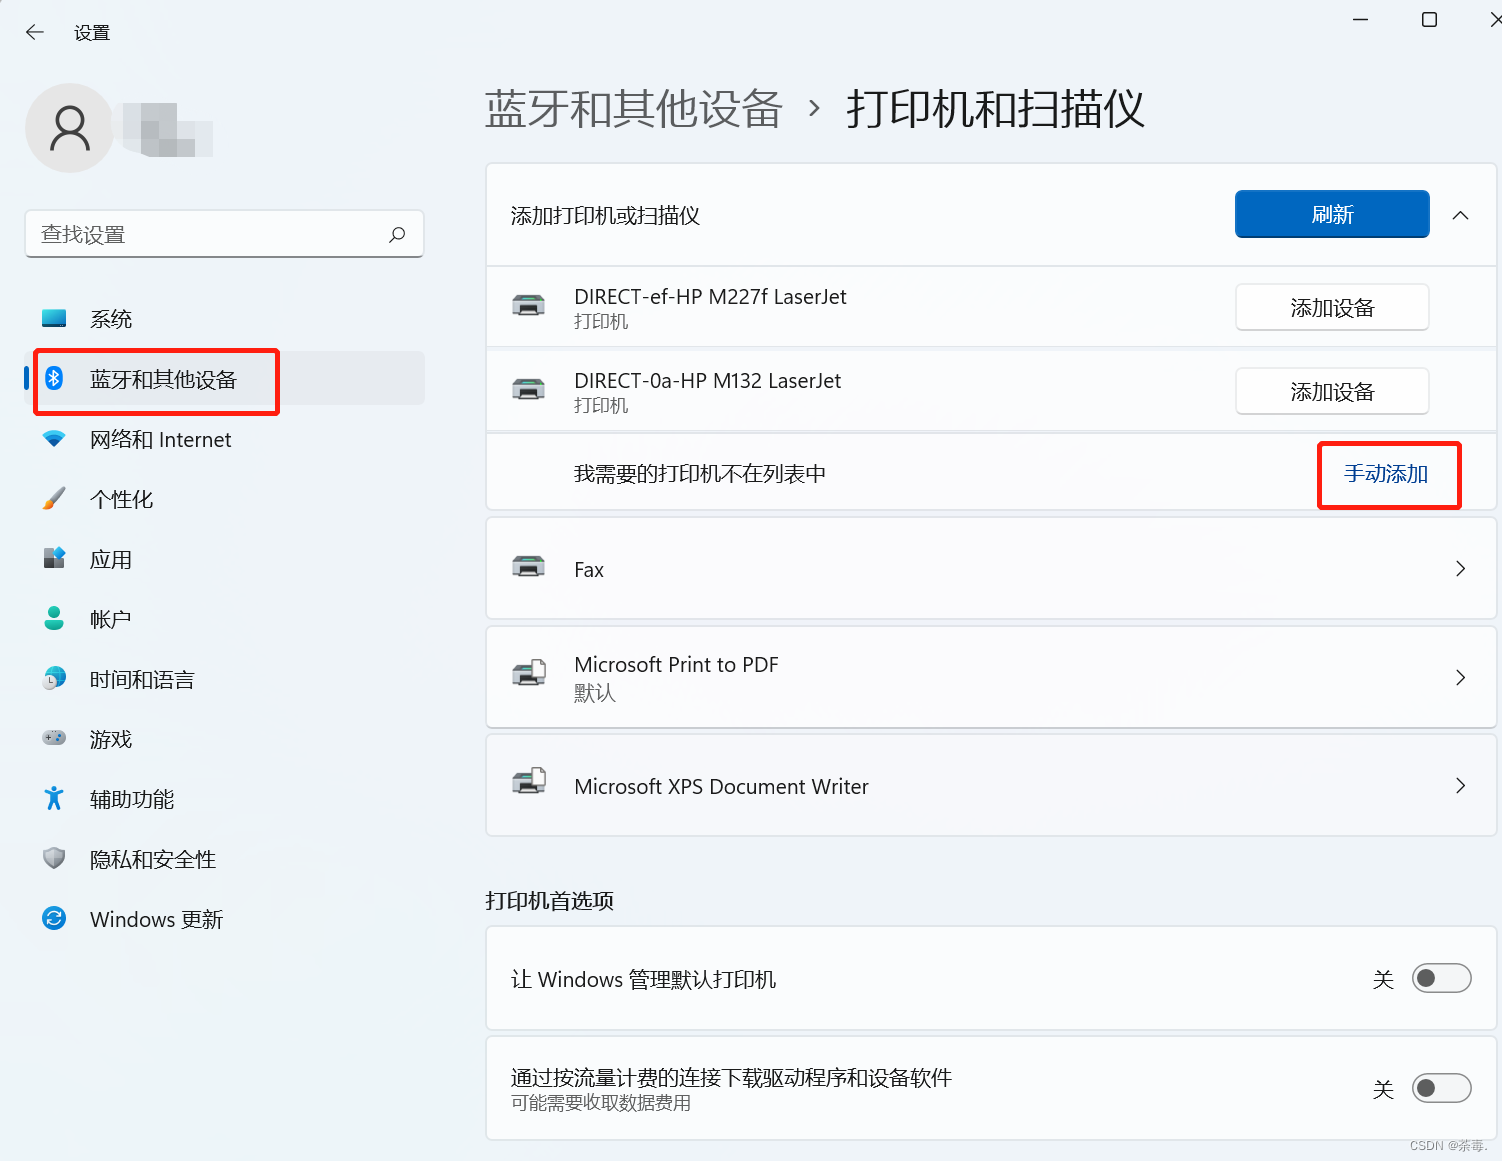Select Microsoft XPS Document Writer row

point(991,785)
